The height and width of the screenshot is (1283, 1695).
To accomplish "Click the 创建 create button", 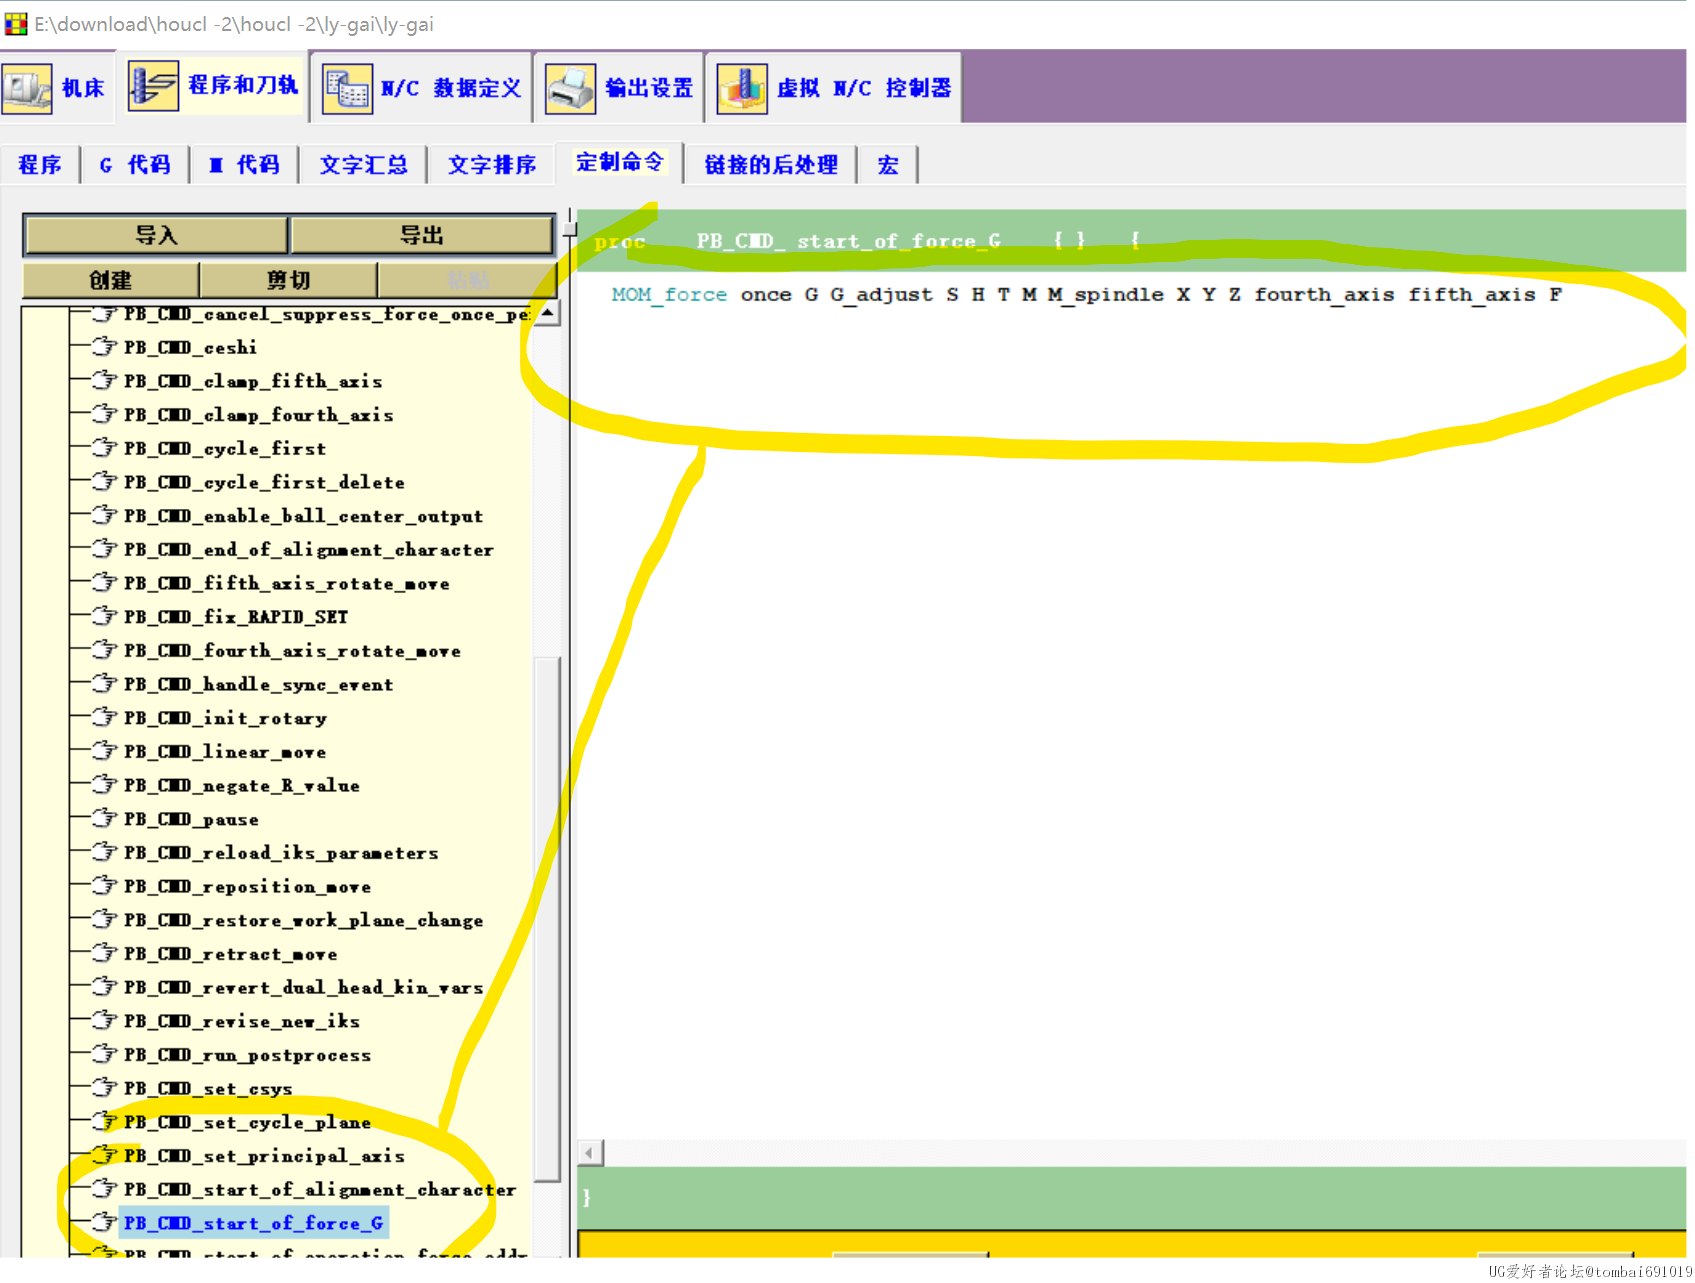I will point(111,280).
